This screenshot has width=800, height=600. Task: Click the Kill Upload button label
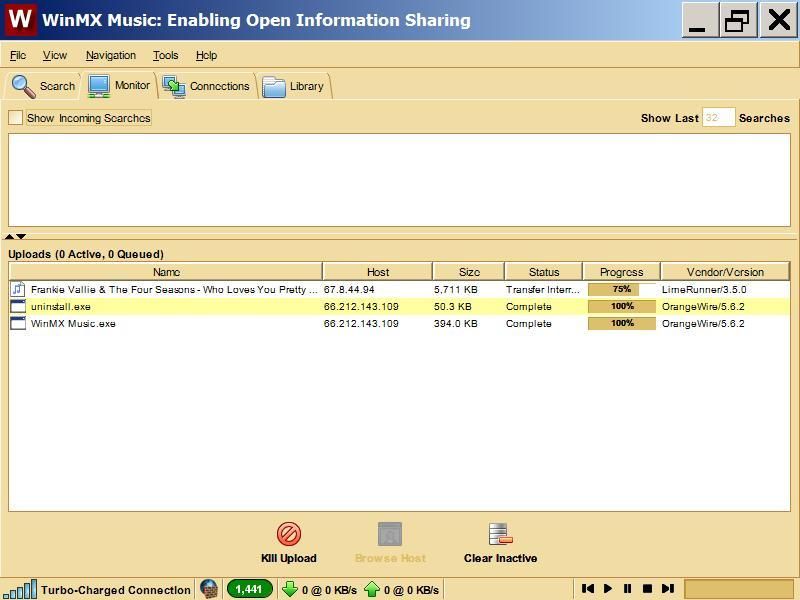point(289,558)
